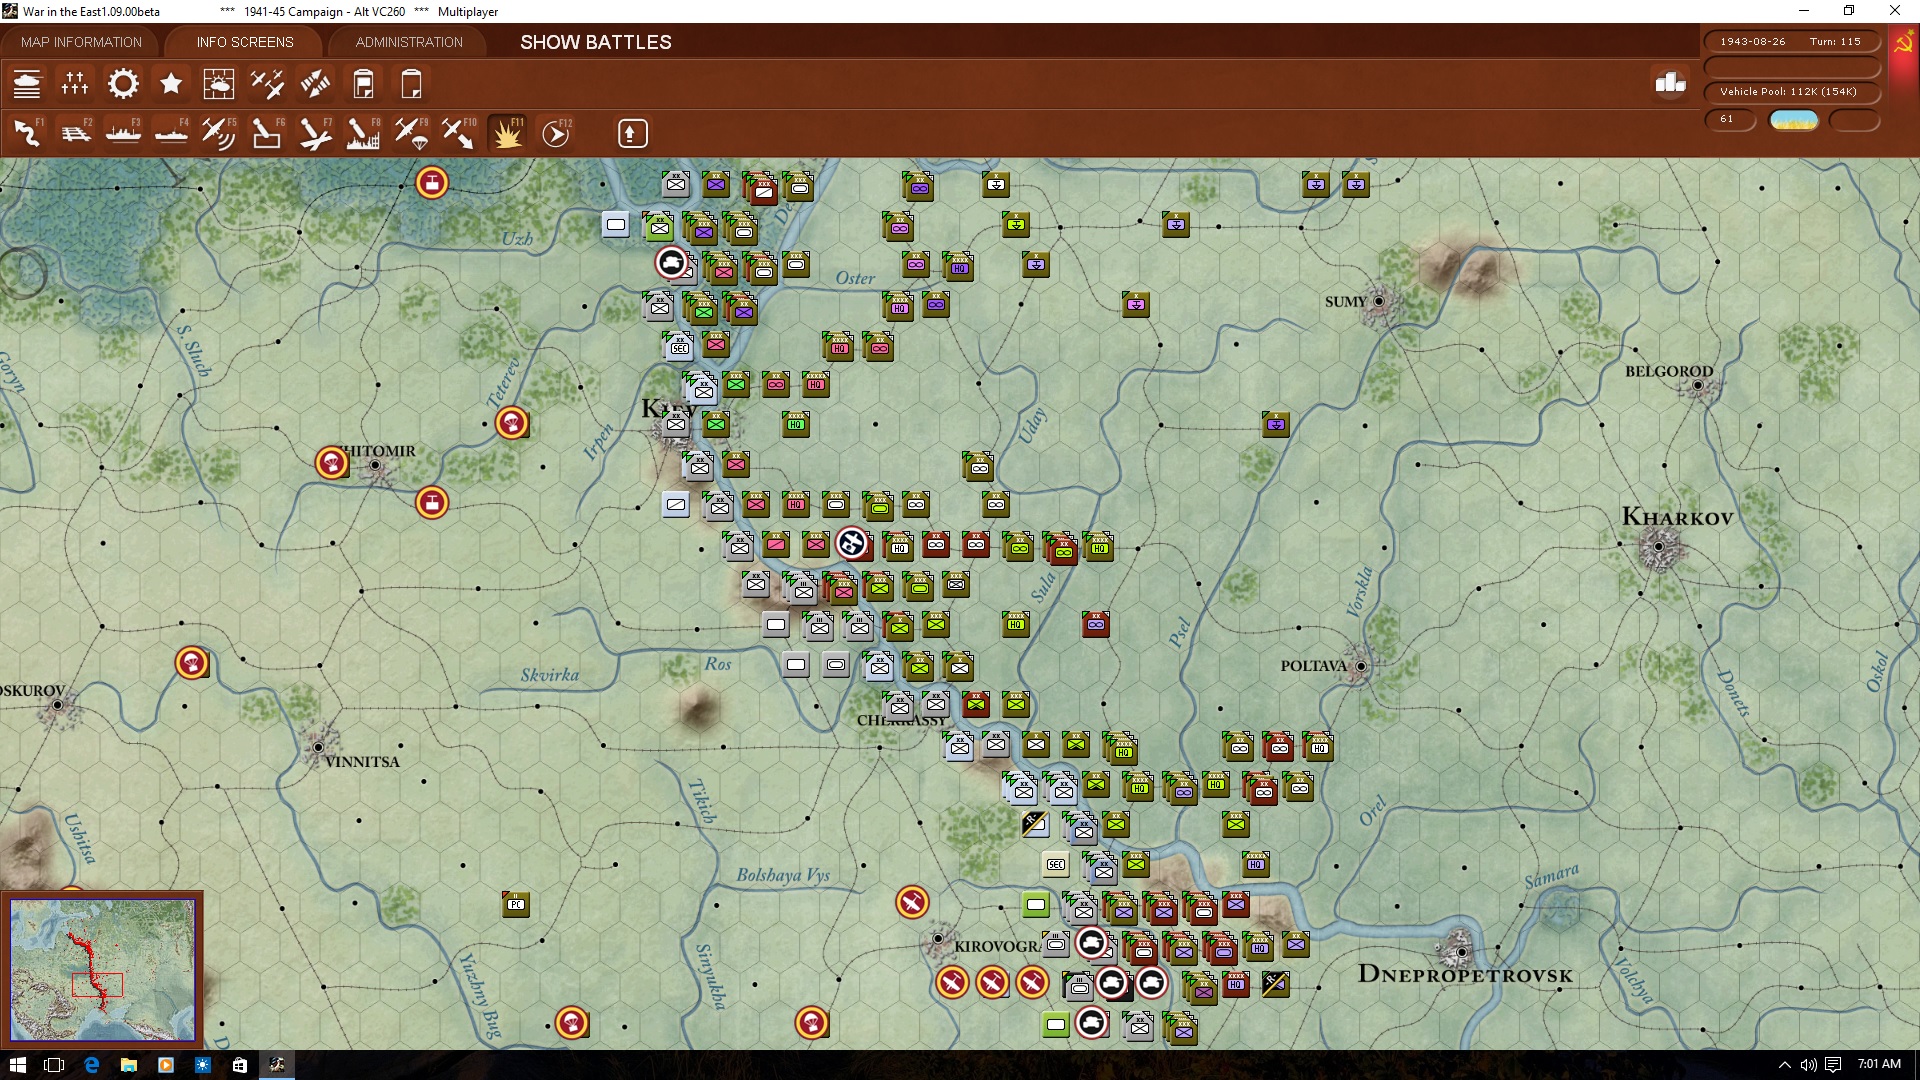1920x1080 pixels.
Task: Toggle bomb city mode F8
Action: tap(363, 133)
